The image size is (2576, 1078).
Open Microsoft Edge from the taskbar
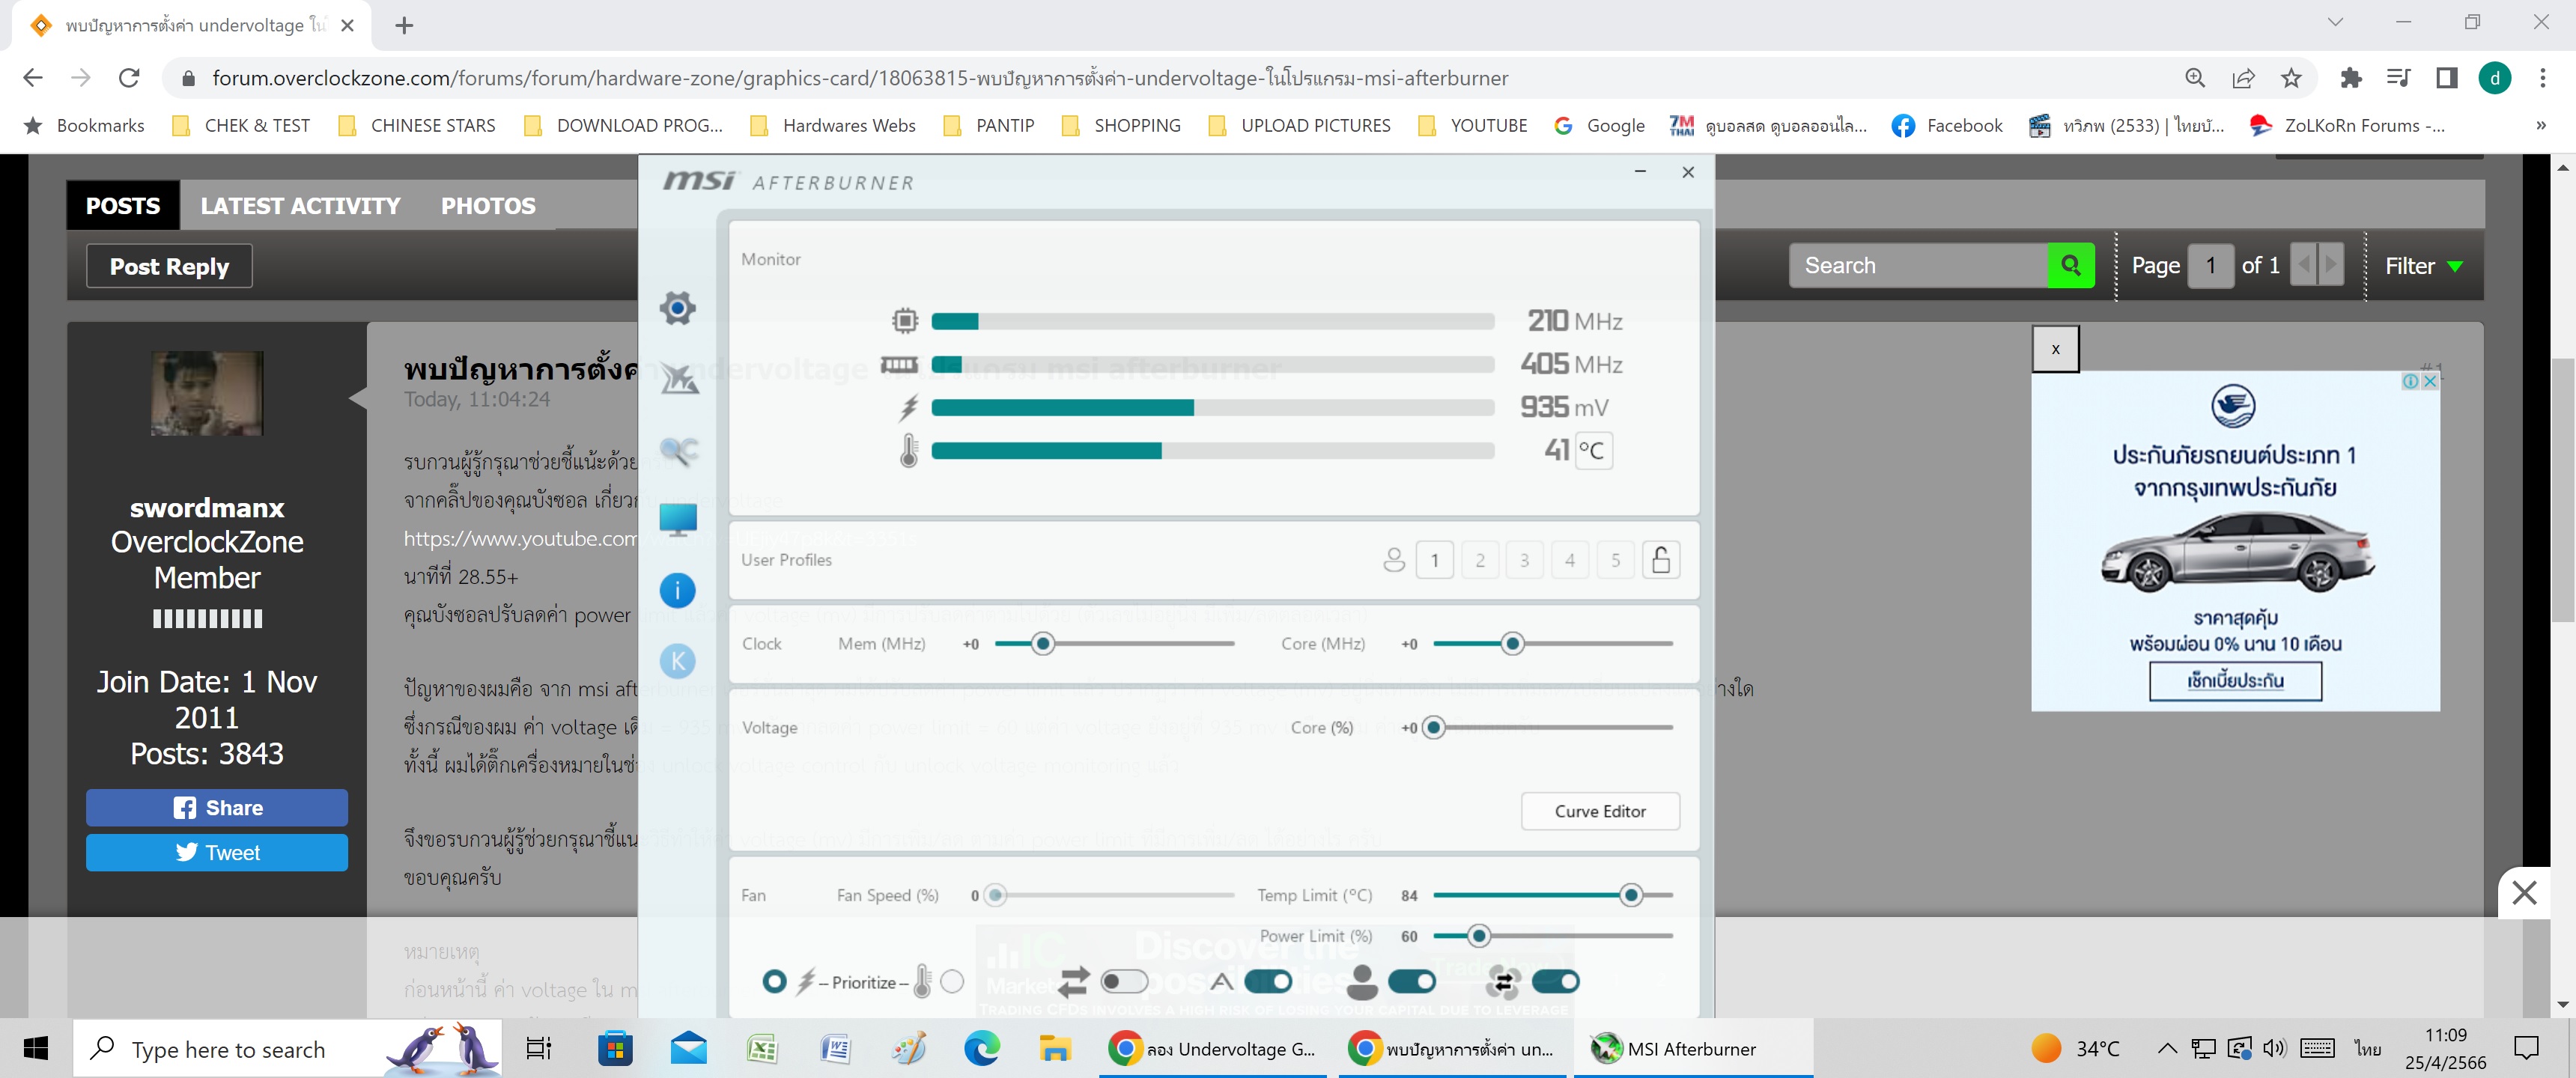tap(981, 1048)
